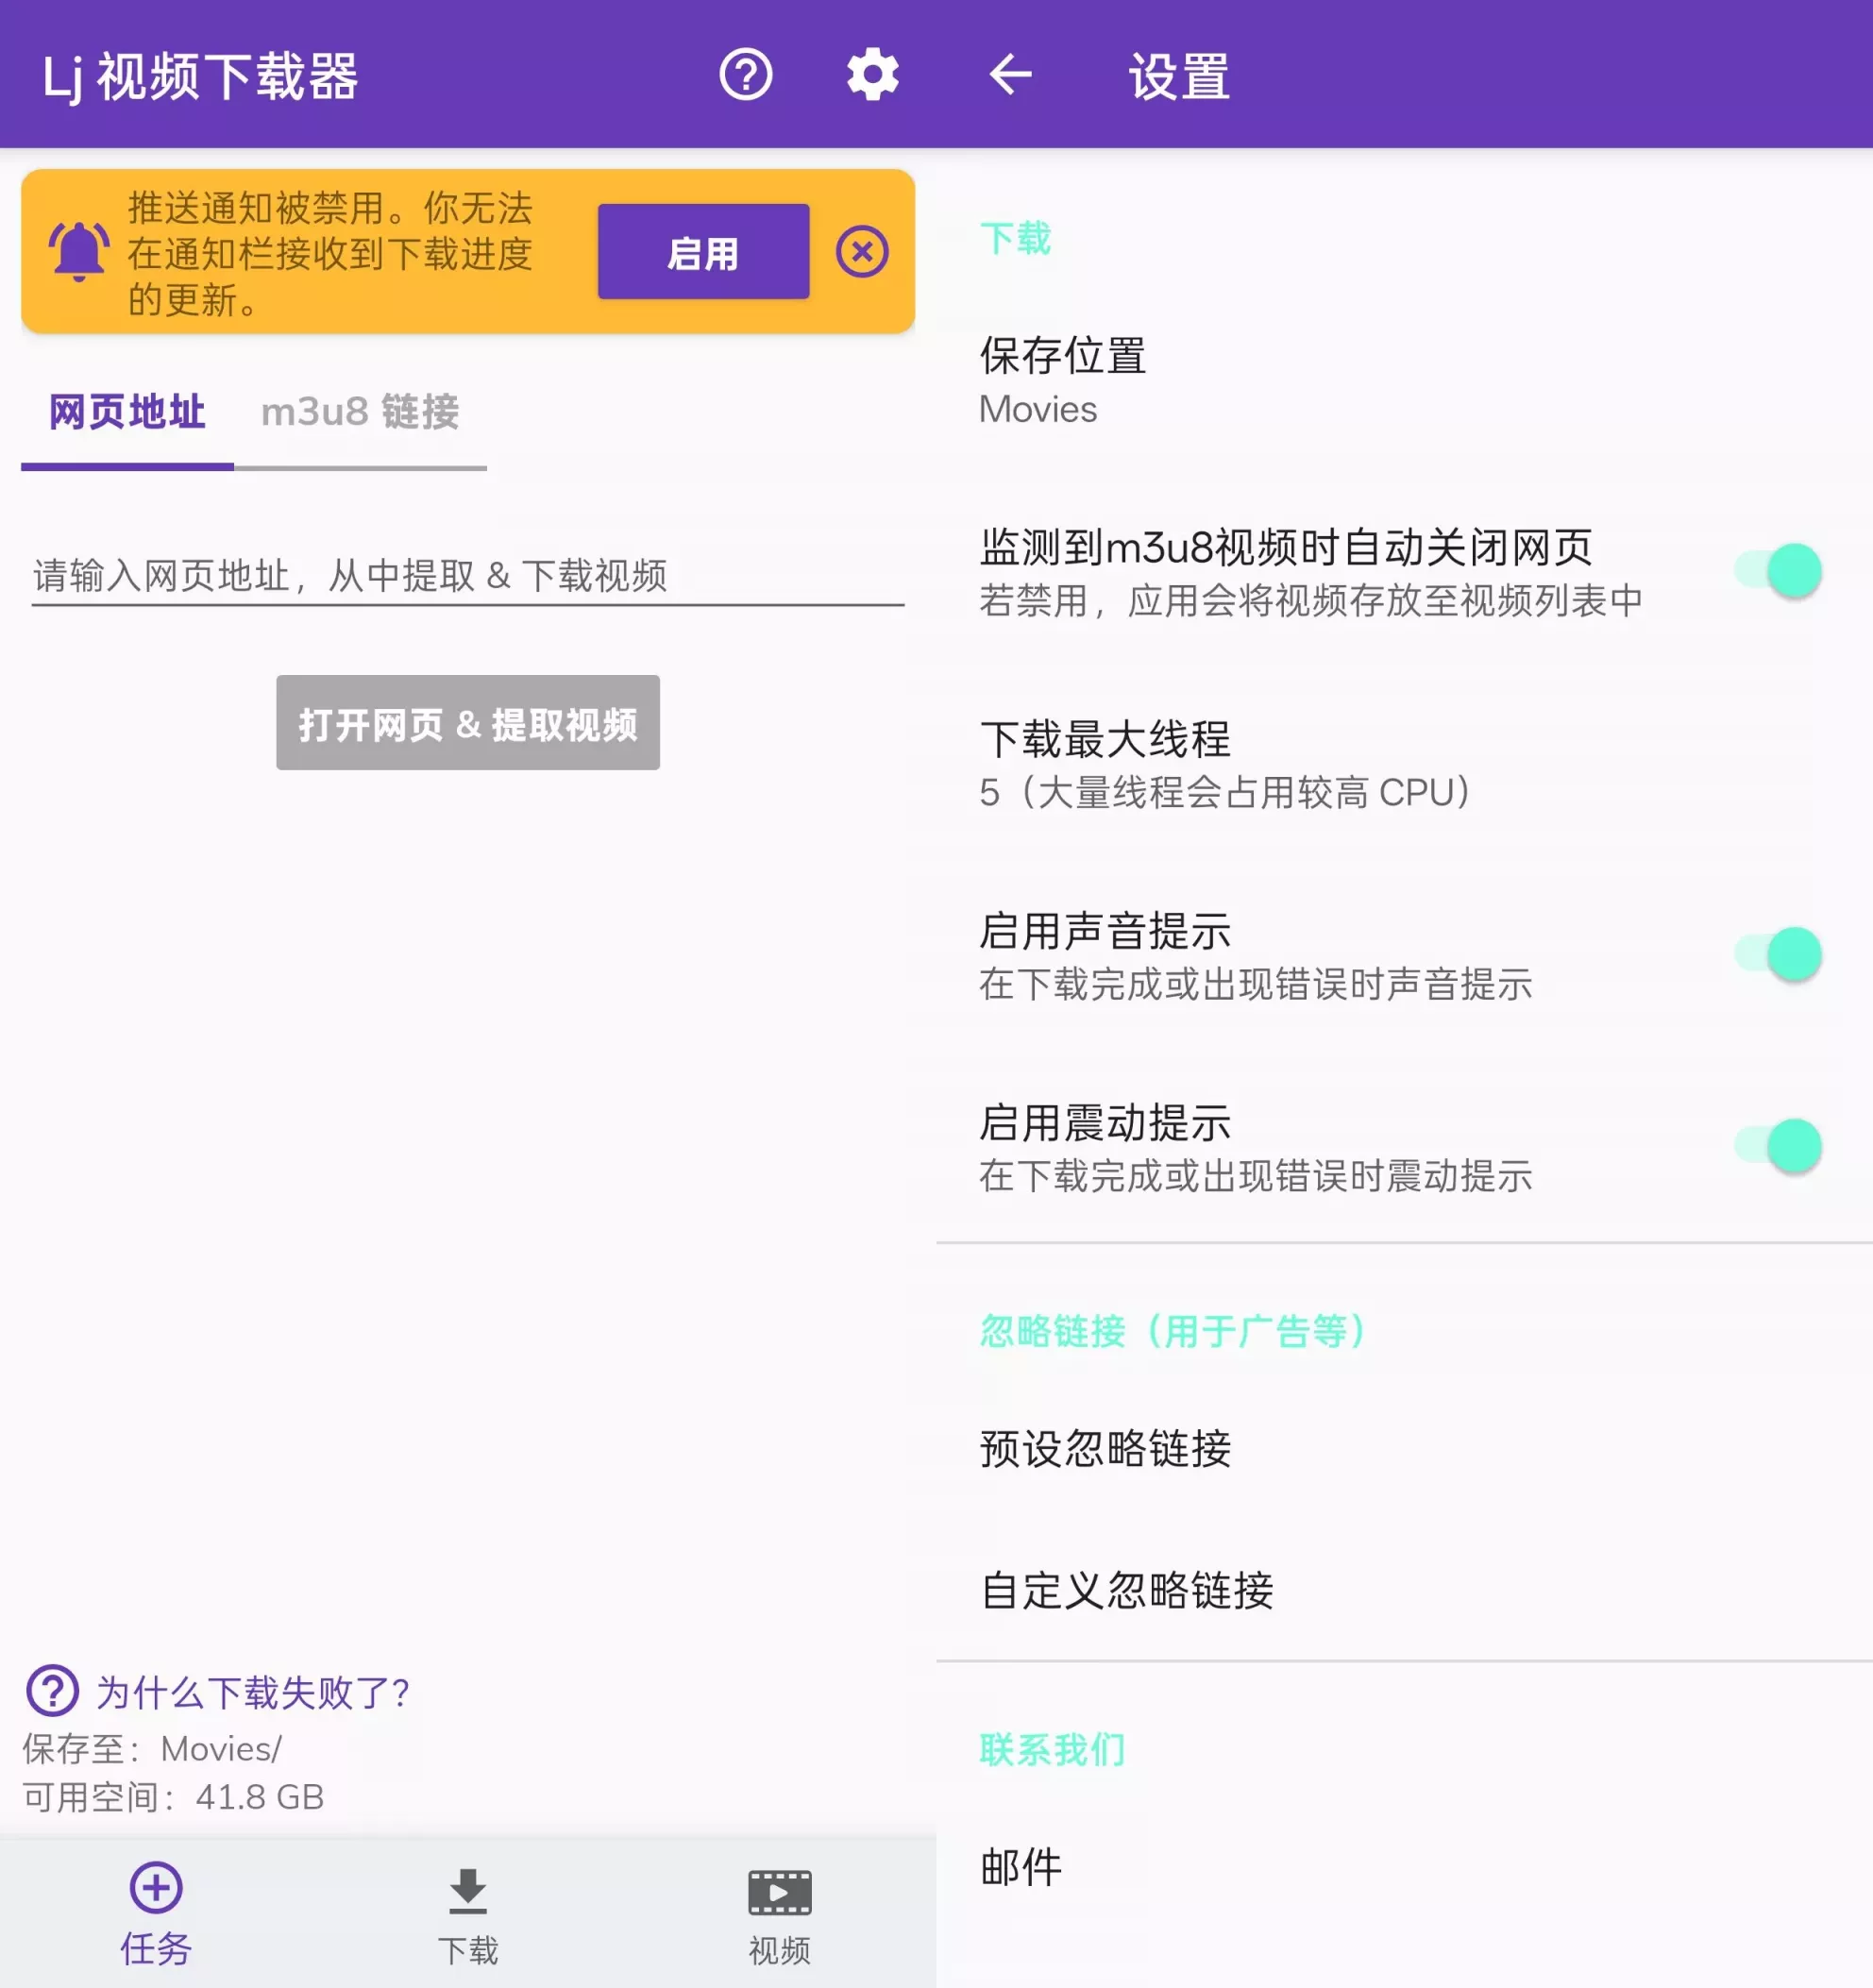Open settings with the gear icon
The width and height of the screenshot is (1873, 1988).
tap(872, 75)
